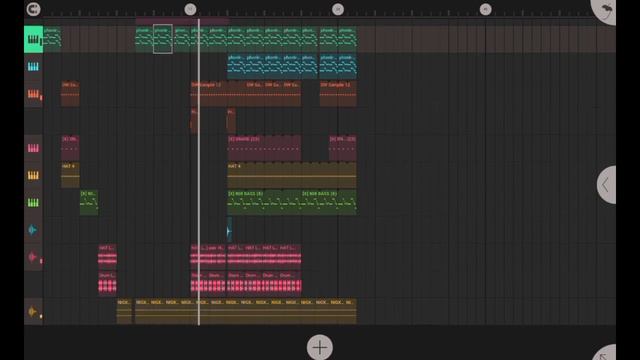Select the lime green 808 bass track header
This screenshot has height=360, width=640.
pyautogui.click(x=33, y=202)
